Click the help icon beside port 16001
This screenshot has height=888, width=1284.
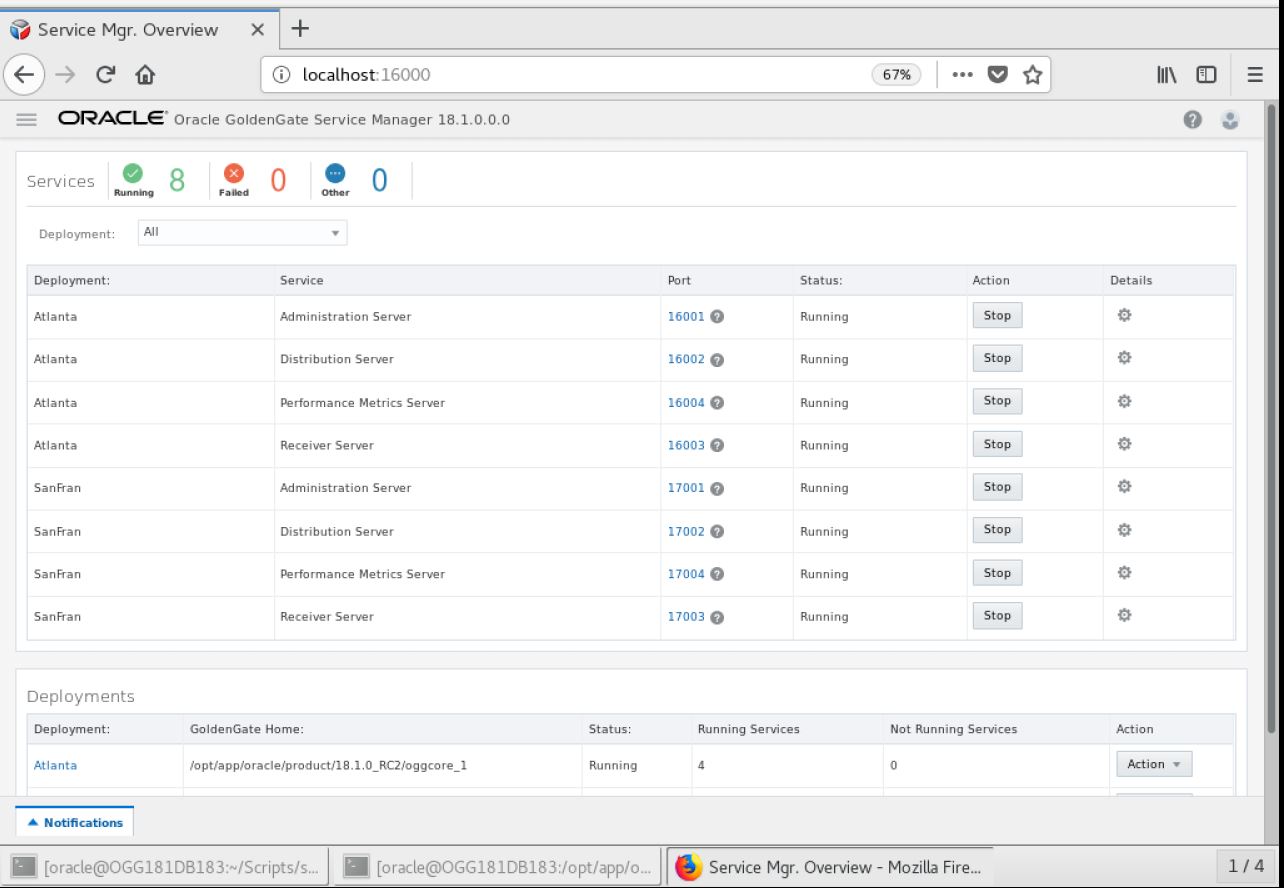[717, 317]
